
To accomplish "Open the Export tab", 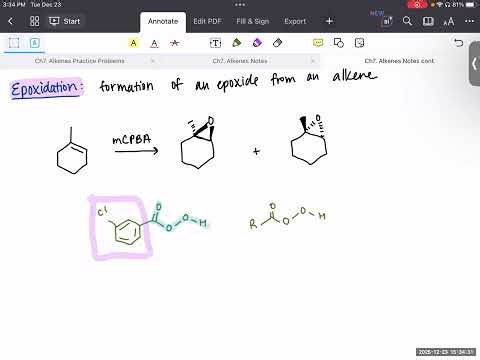I will 295,21.
